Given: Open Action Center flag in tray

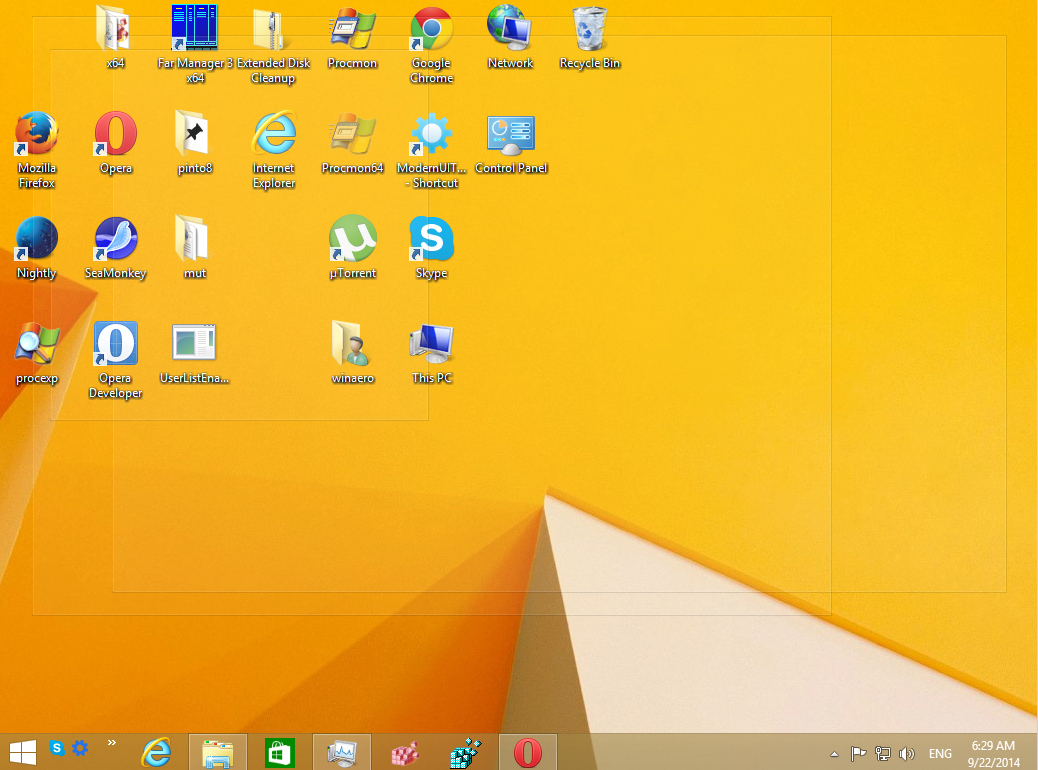Looking at the screenshot, I should click(859, 753).
